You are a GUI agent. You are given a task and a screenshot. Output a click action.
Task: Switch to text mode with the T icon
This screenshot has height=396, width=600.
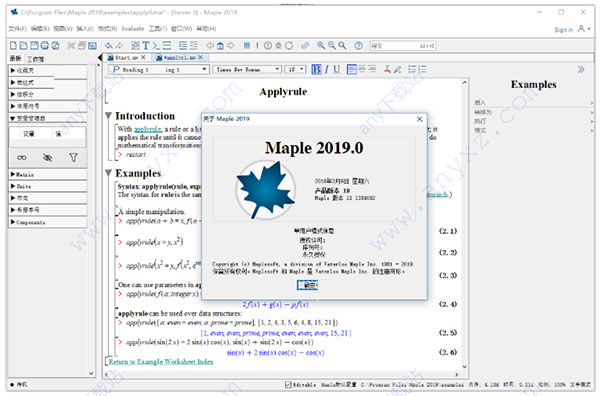tap(146, 46)
